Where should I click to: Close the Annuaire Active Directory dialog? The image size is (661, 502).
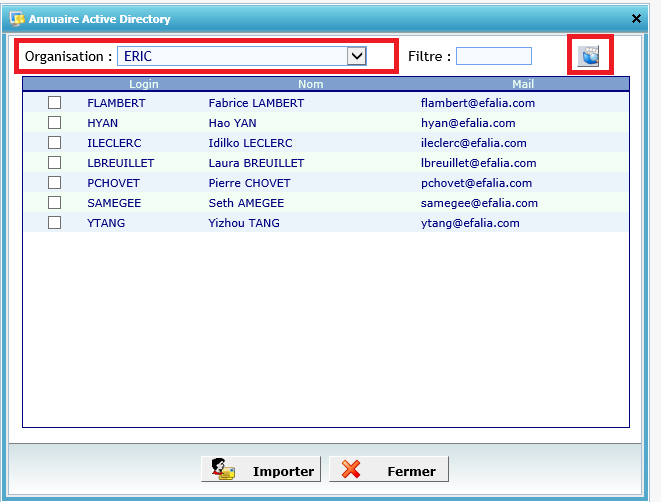pos(636,18)
